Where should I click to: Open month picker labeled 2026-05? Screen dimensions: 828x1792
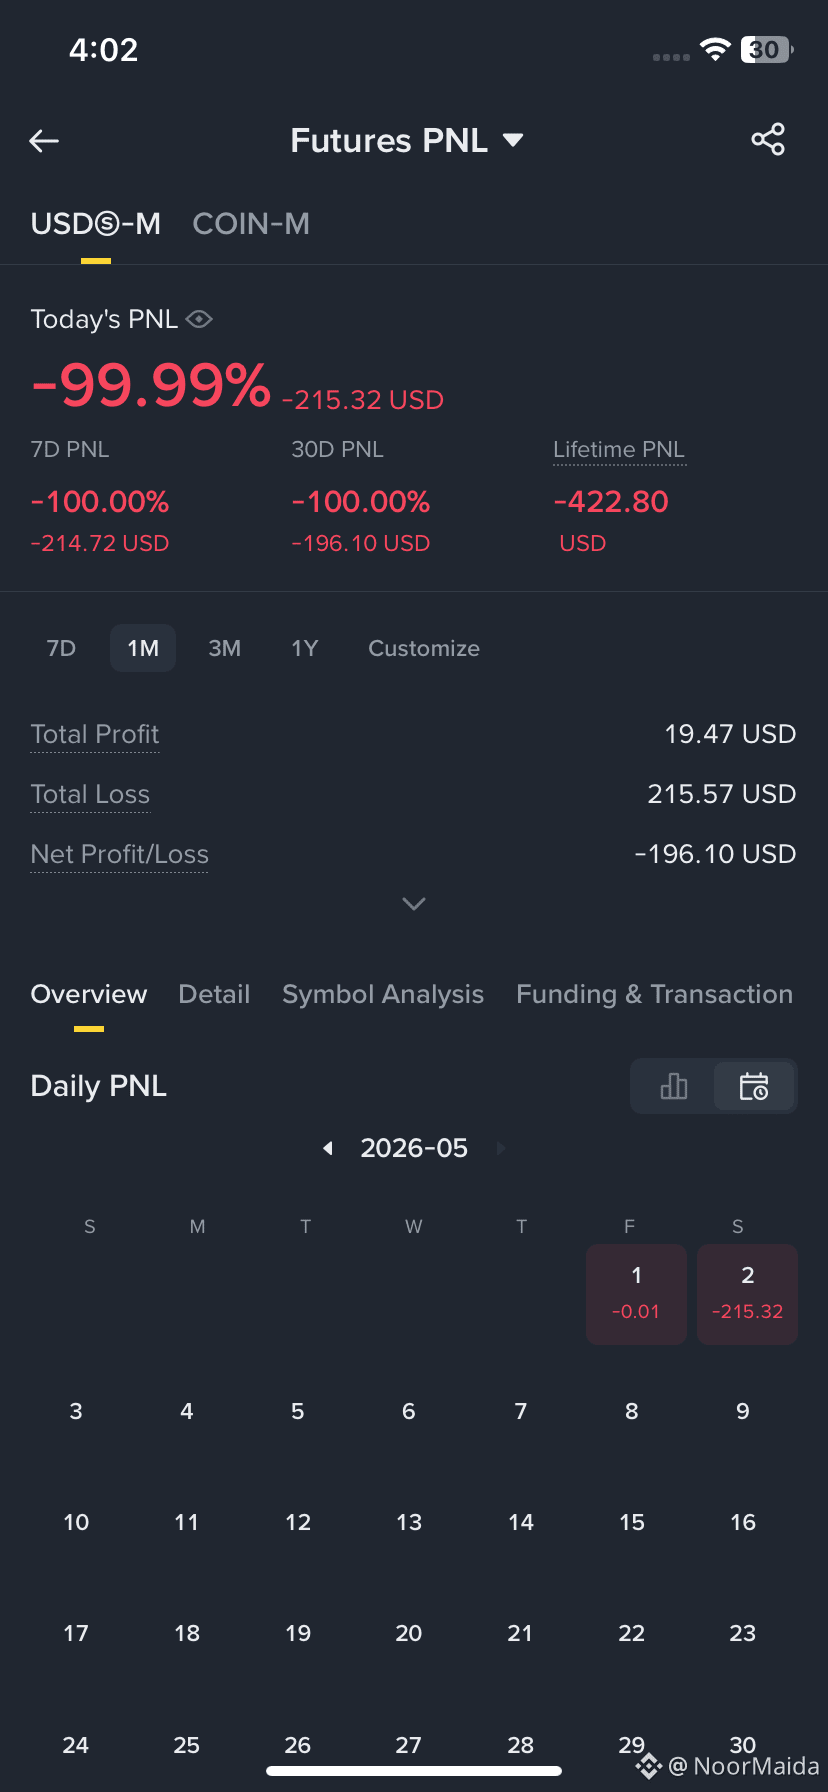pos(414,1148)
